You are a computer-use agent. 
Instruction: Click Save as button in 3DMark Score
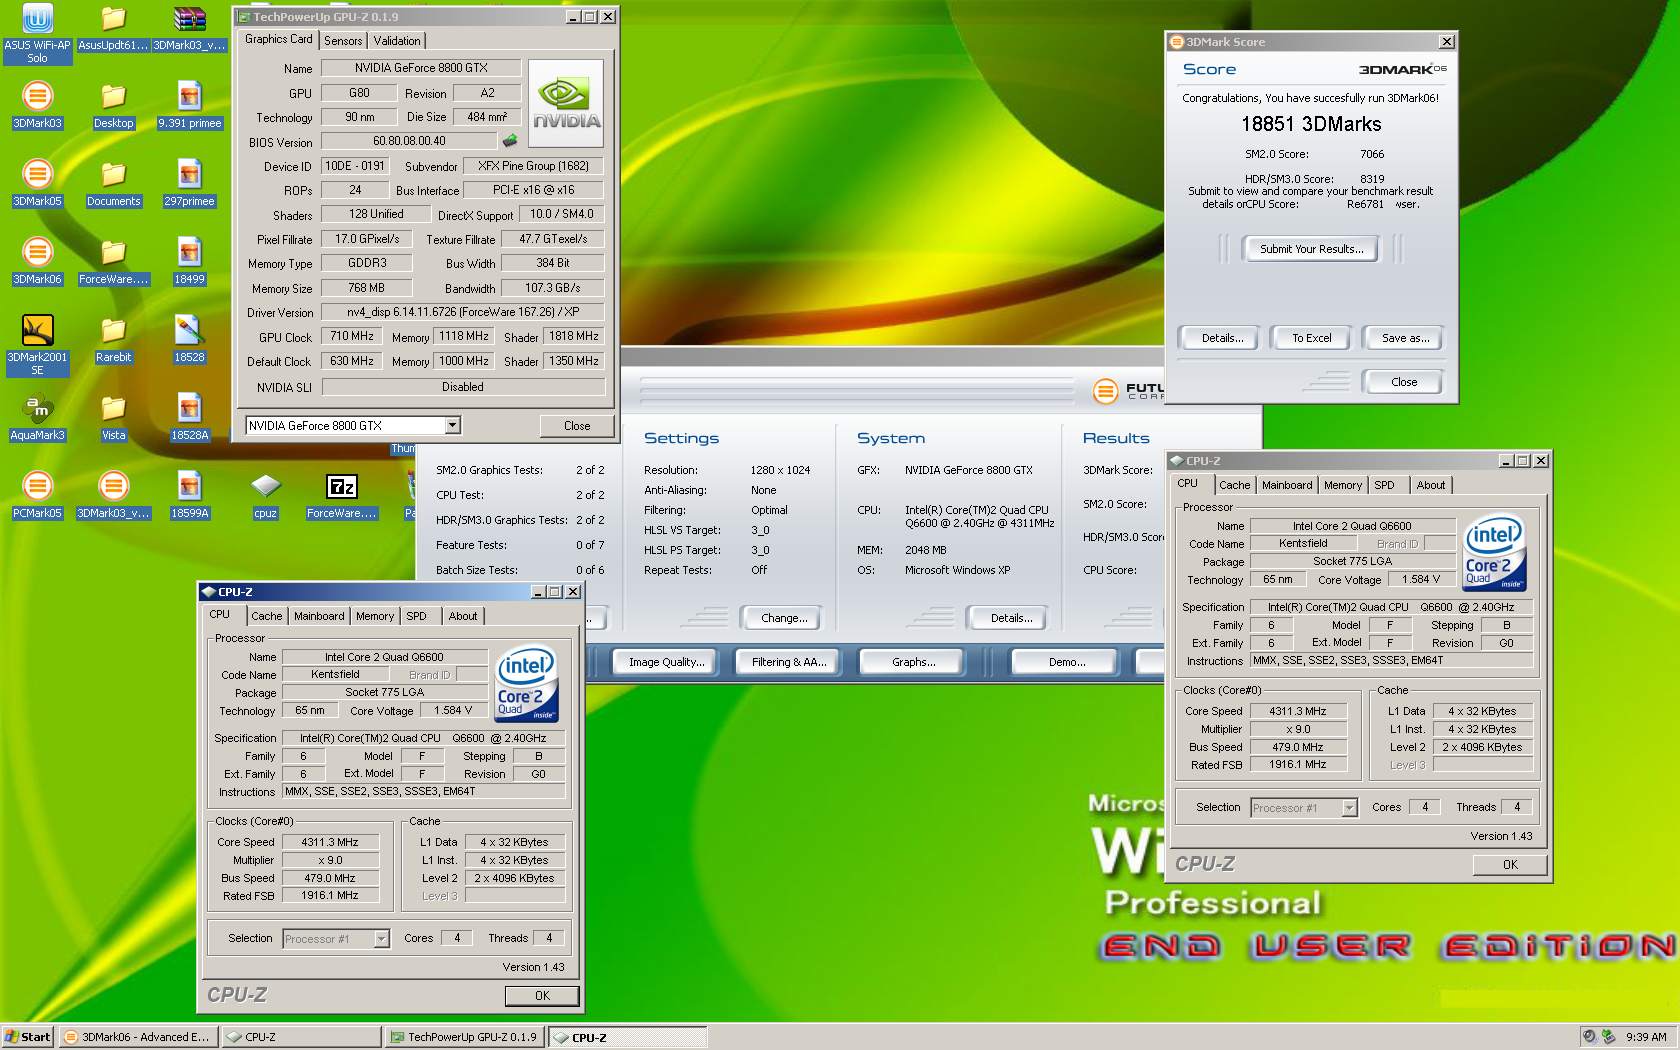point(1405,338)
